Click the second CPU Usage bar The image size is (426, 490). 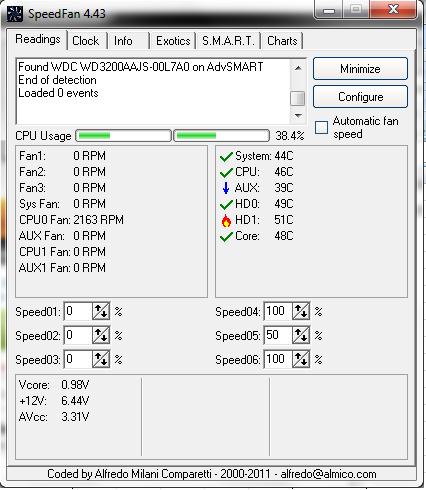(x=221, y=136)
